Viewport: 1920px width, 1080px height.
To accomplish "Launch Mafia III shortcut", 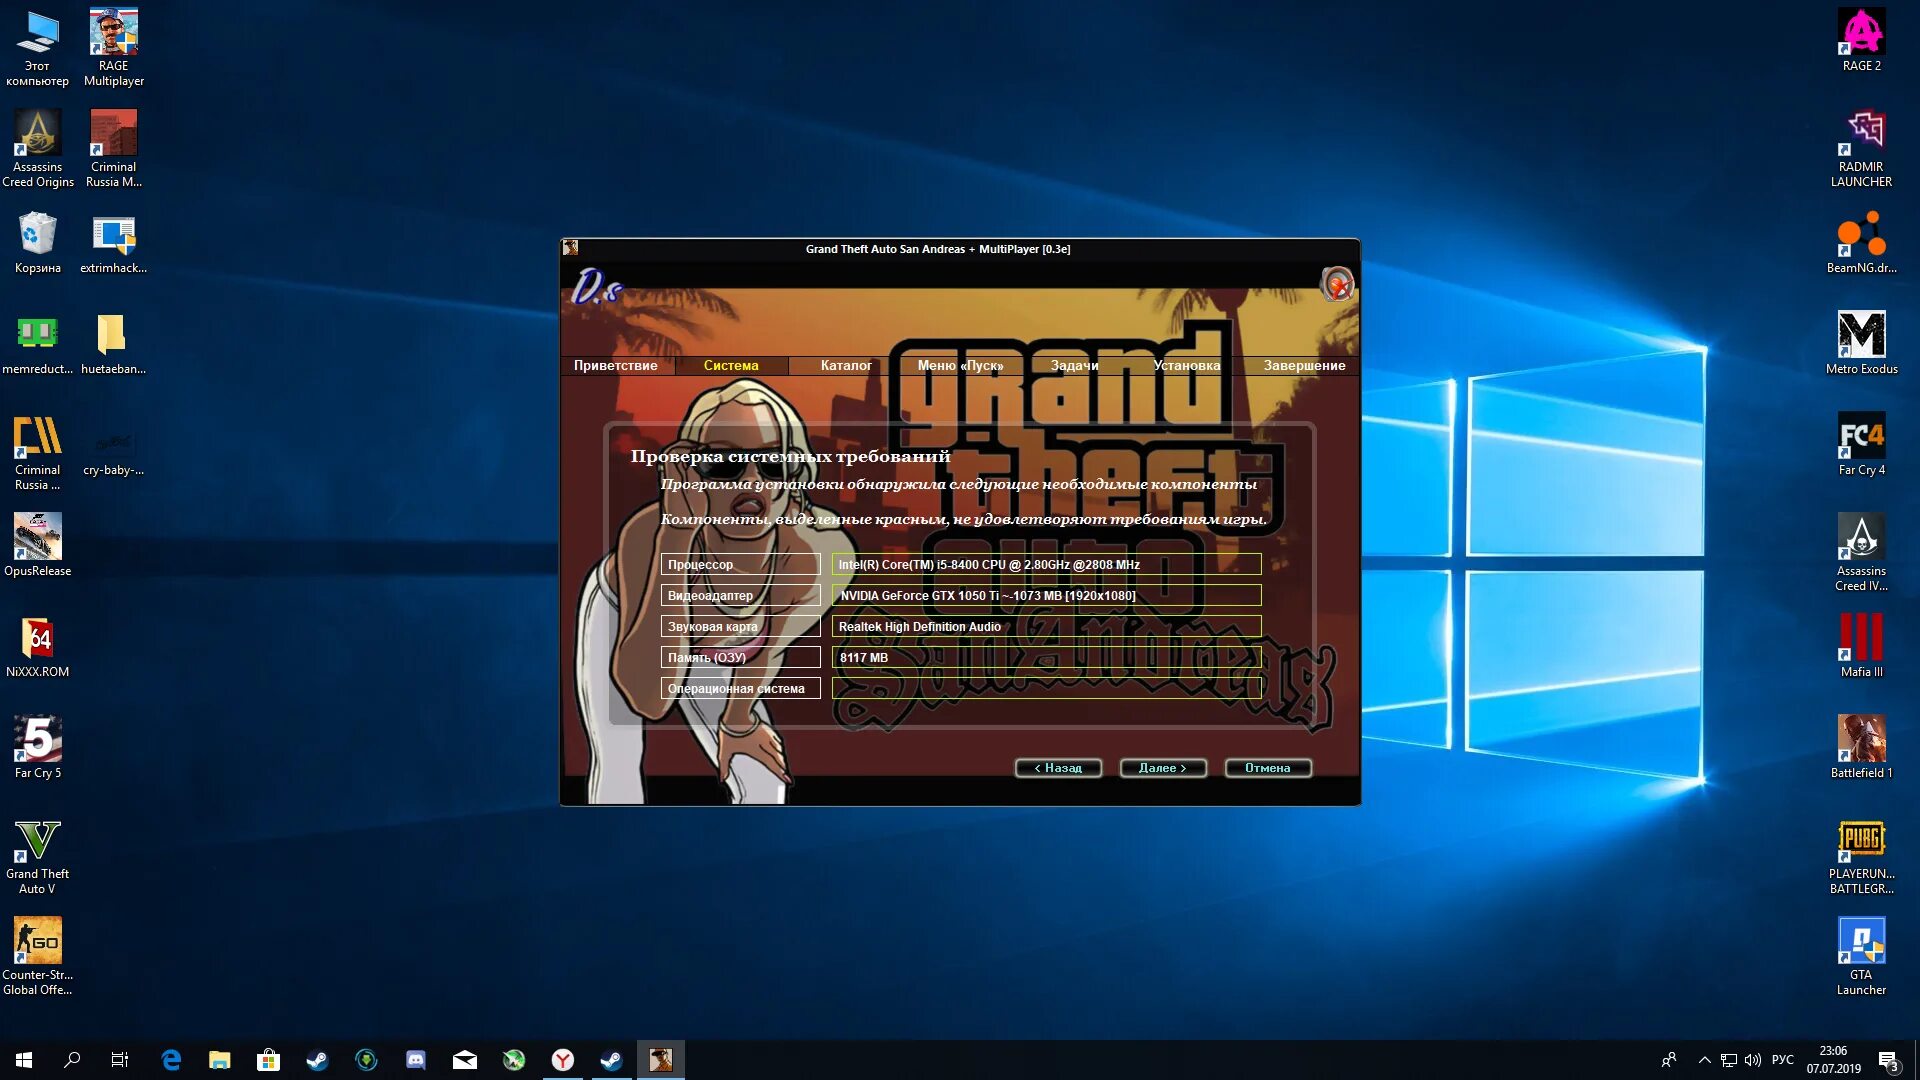I will pyautogui.click(x=1861, y=646).
